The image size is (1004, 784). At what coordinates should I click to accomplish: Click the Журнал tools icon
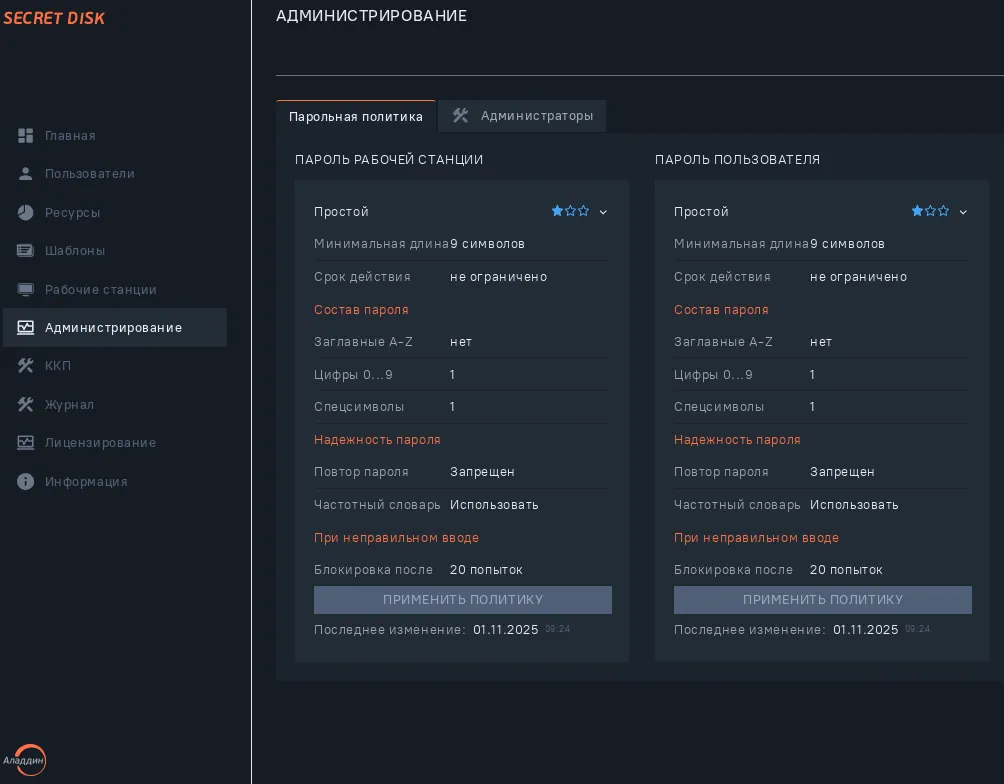coord(25,405)
